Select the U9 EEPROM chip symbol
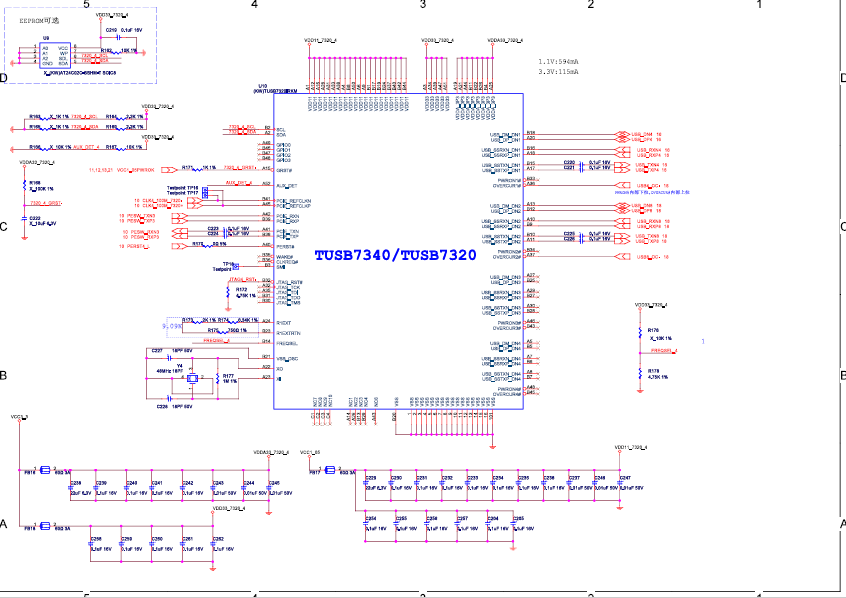Image resolution: width=846 pixels, height=598 pixels. click(x=54, y=56)
